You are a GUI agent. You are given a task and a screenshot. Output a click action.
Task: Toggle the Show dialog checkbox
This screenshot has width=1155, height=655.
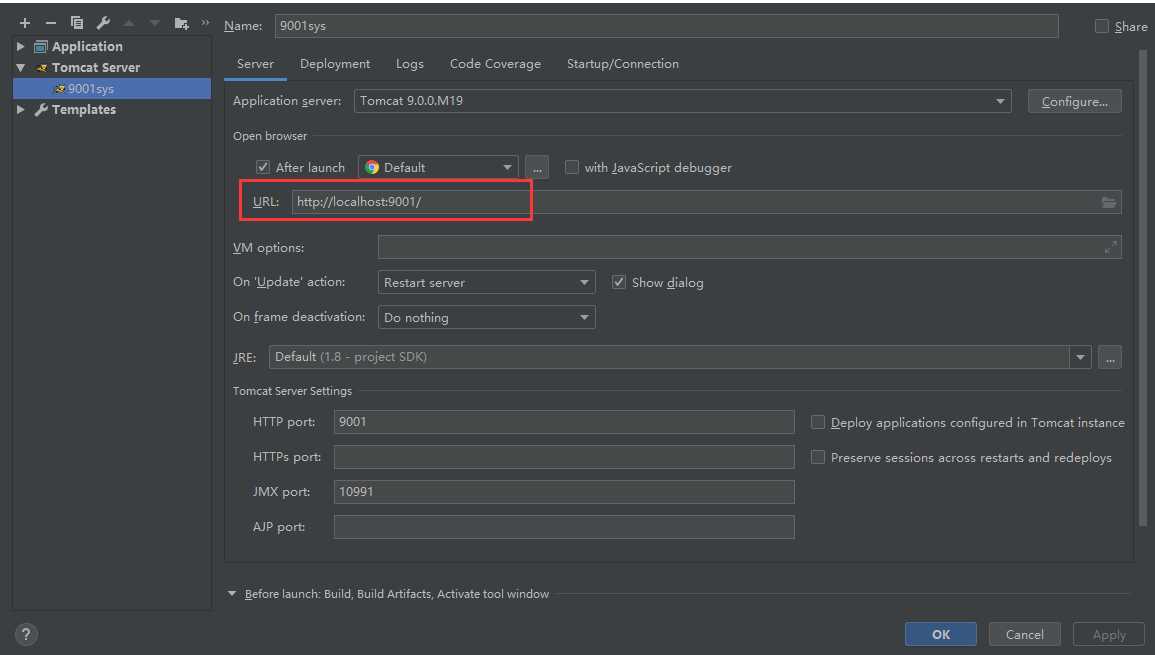point(619,282)
